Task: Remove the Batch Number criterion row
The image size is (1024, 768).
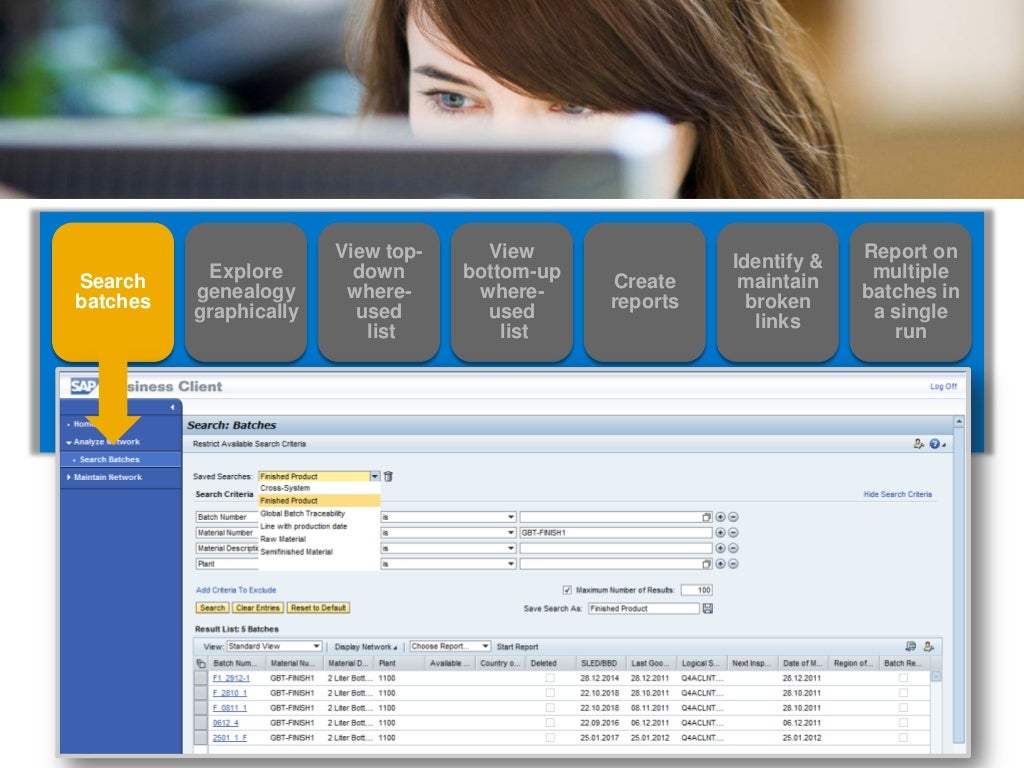Action: pos(733,517)
